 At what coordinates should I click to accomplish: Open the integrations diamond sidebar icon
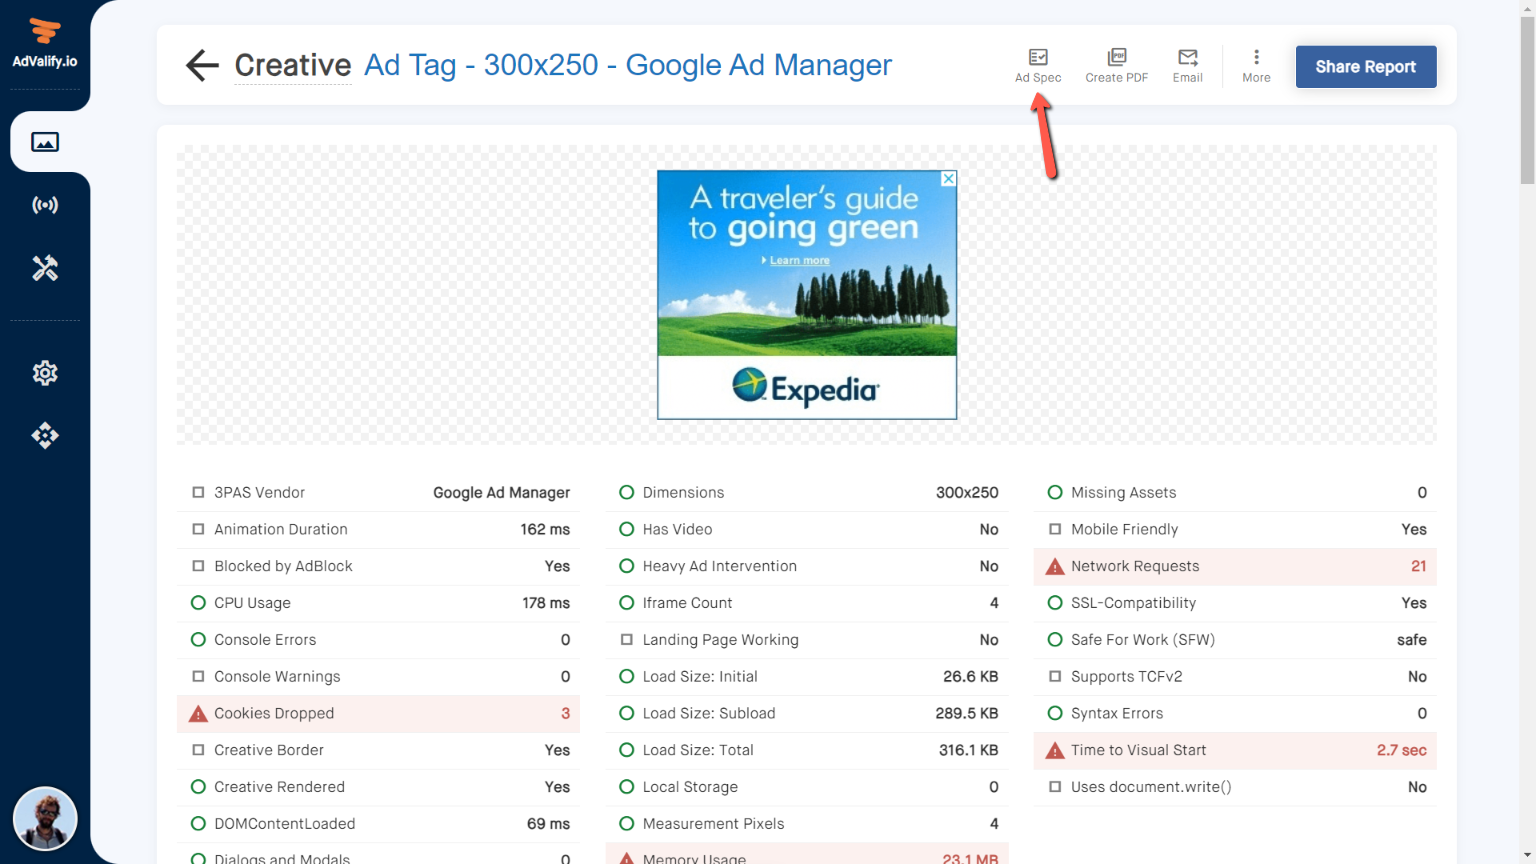coord(45,435)
